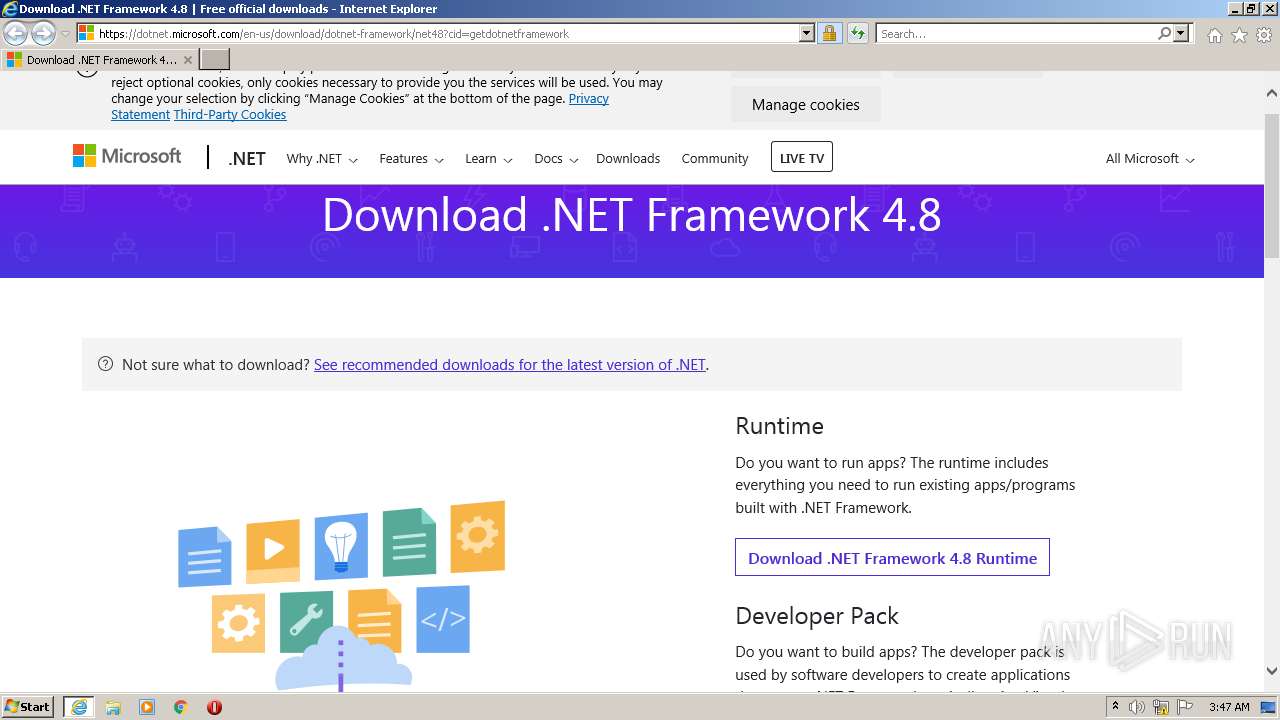
Task: Click the Microsoft logo
Action: tap(127, 156)
